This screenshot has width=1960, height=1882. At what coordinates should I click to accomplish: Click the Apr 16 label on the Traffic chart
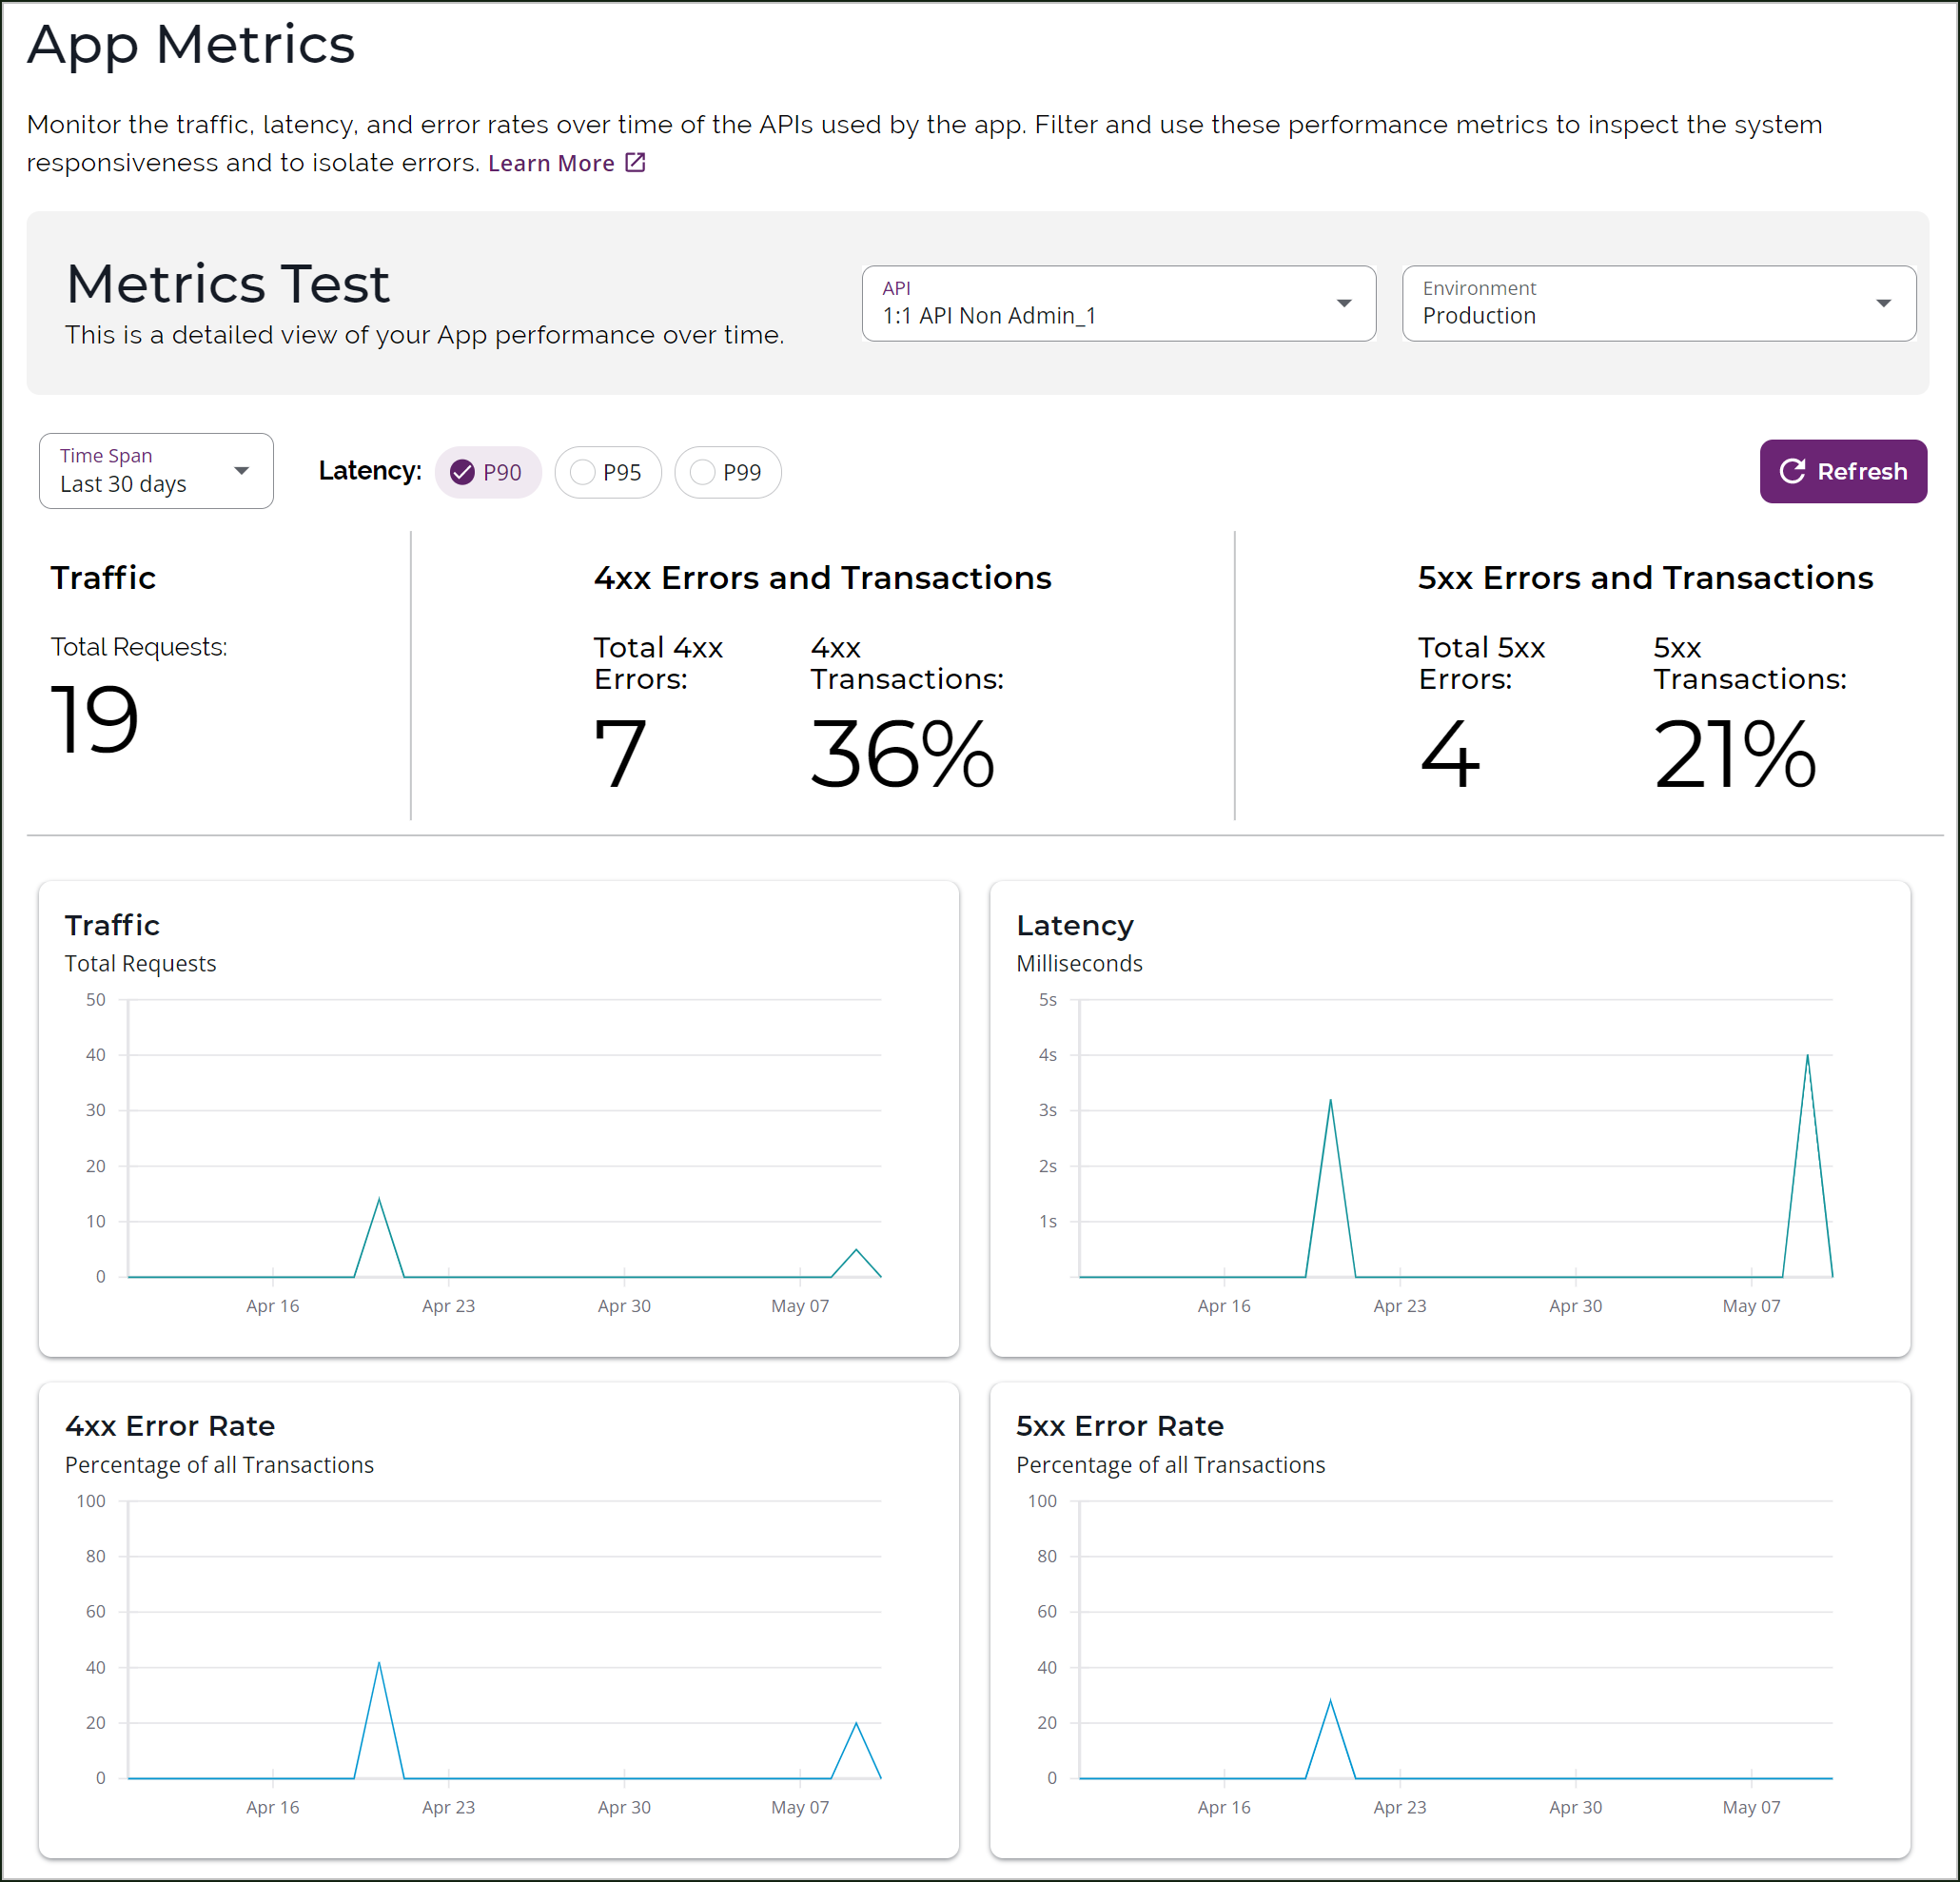(273, 1305)
